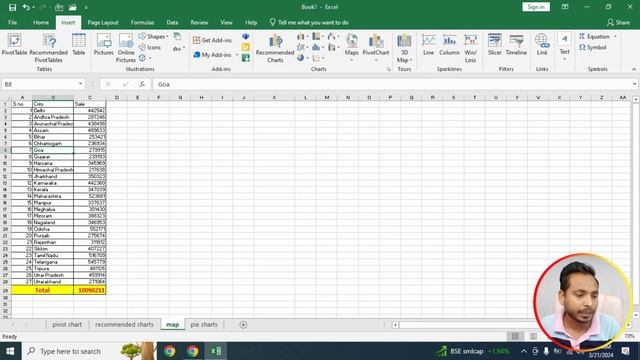The height and width of the screenshot is (360, 640).
Task: Insert a Symbol
Action: (593, 47)
